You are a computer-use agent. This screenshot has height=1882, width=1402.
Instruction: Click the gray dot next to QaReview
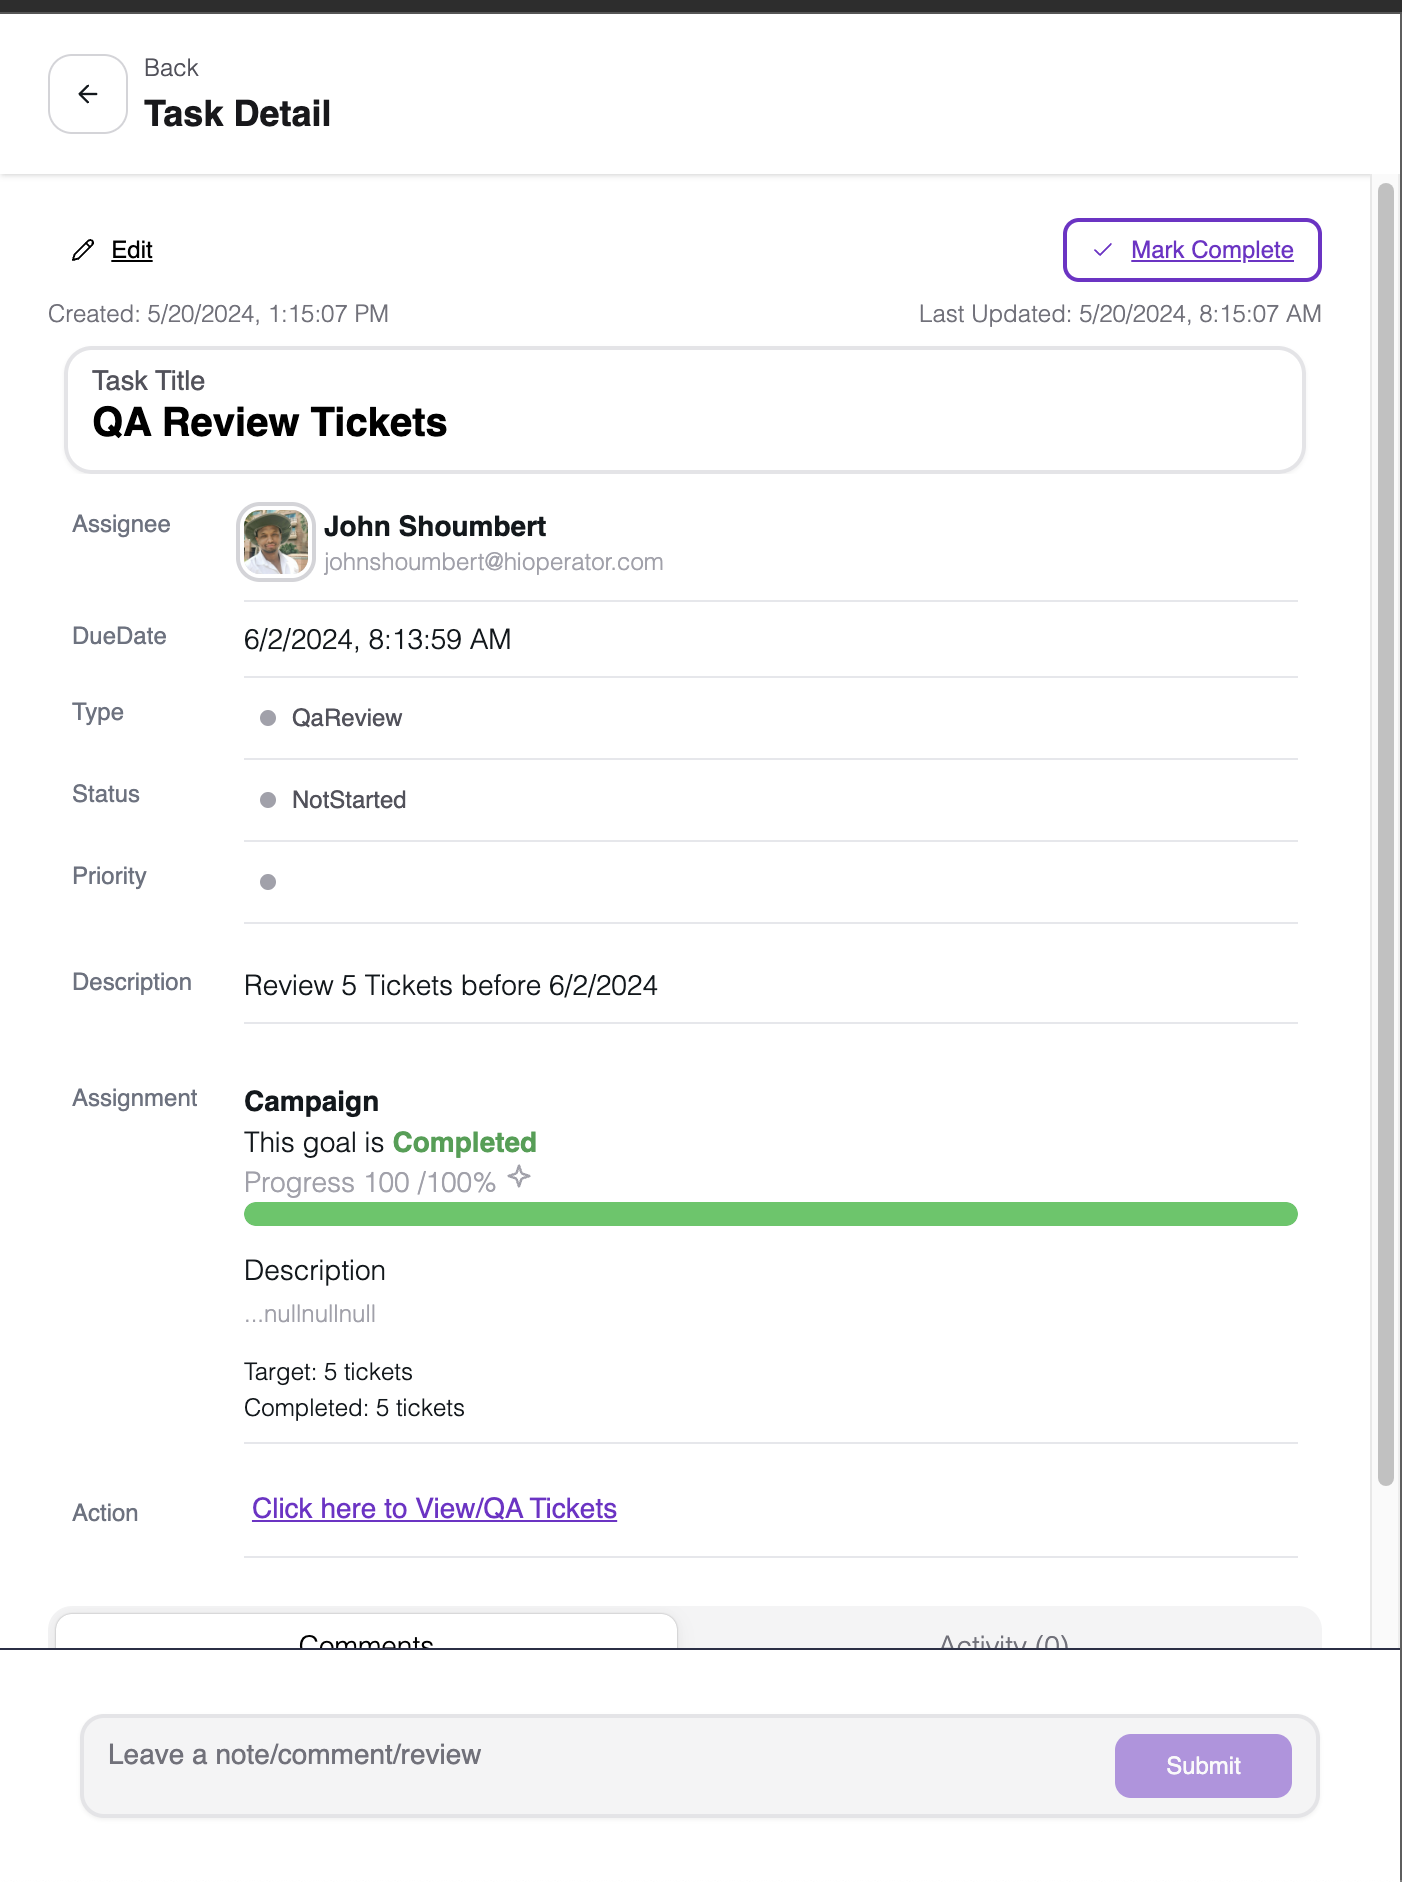[x=268, y=718]
